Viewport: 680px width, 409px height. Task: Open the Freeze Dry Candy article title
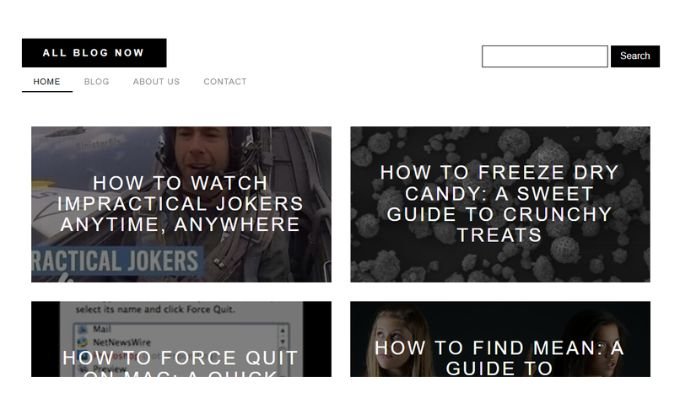tap(500, 204)
